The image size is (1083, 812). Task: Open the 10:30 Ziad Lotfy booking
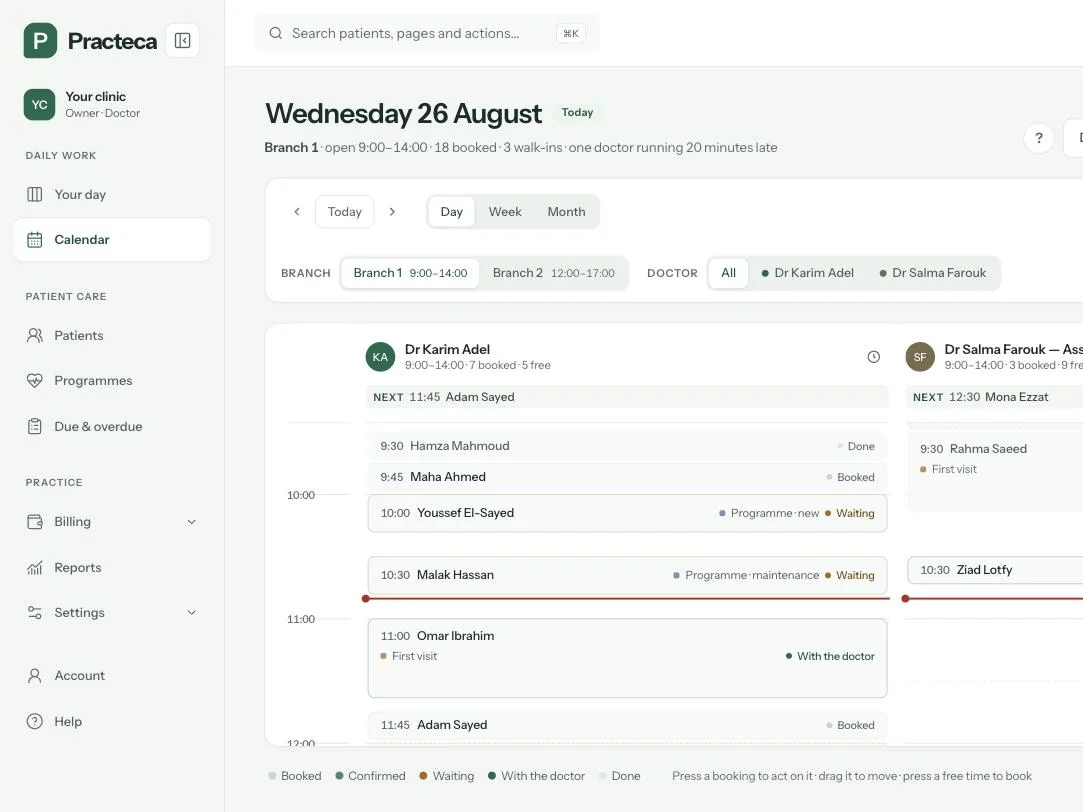tap(995, 570)
